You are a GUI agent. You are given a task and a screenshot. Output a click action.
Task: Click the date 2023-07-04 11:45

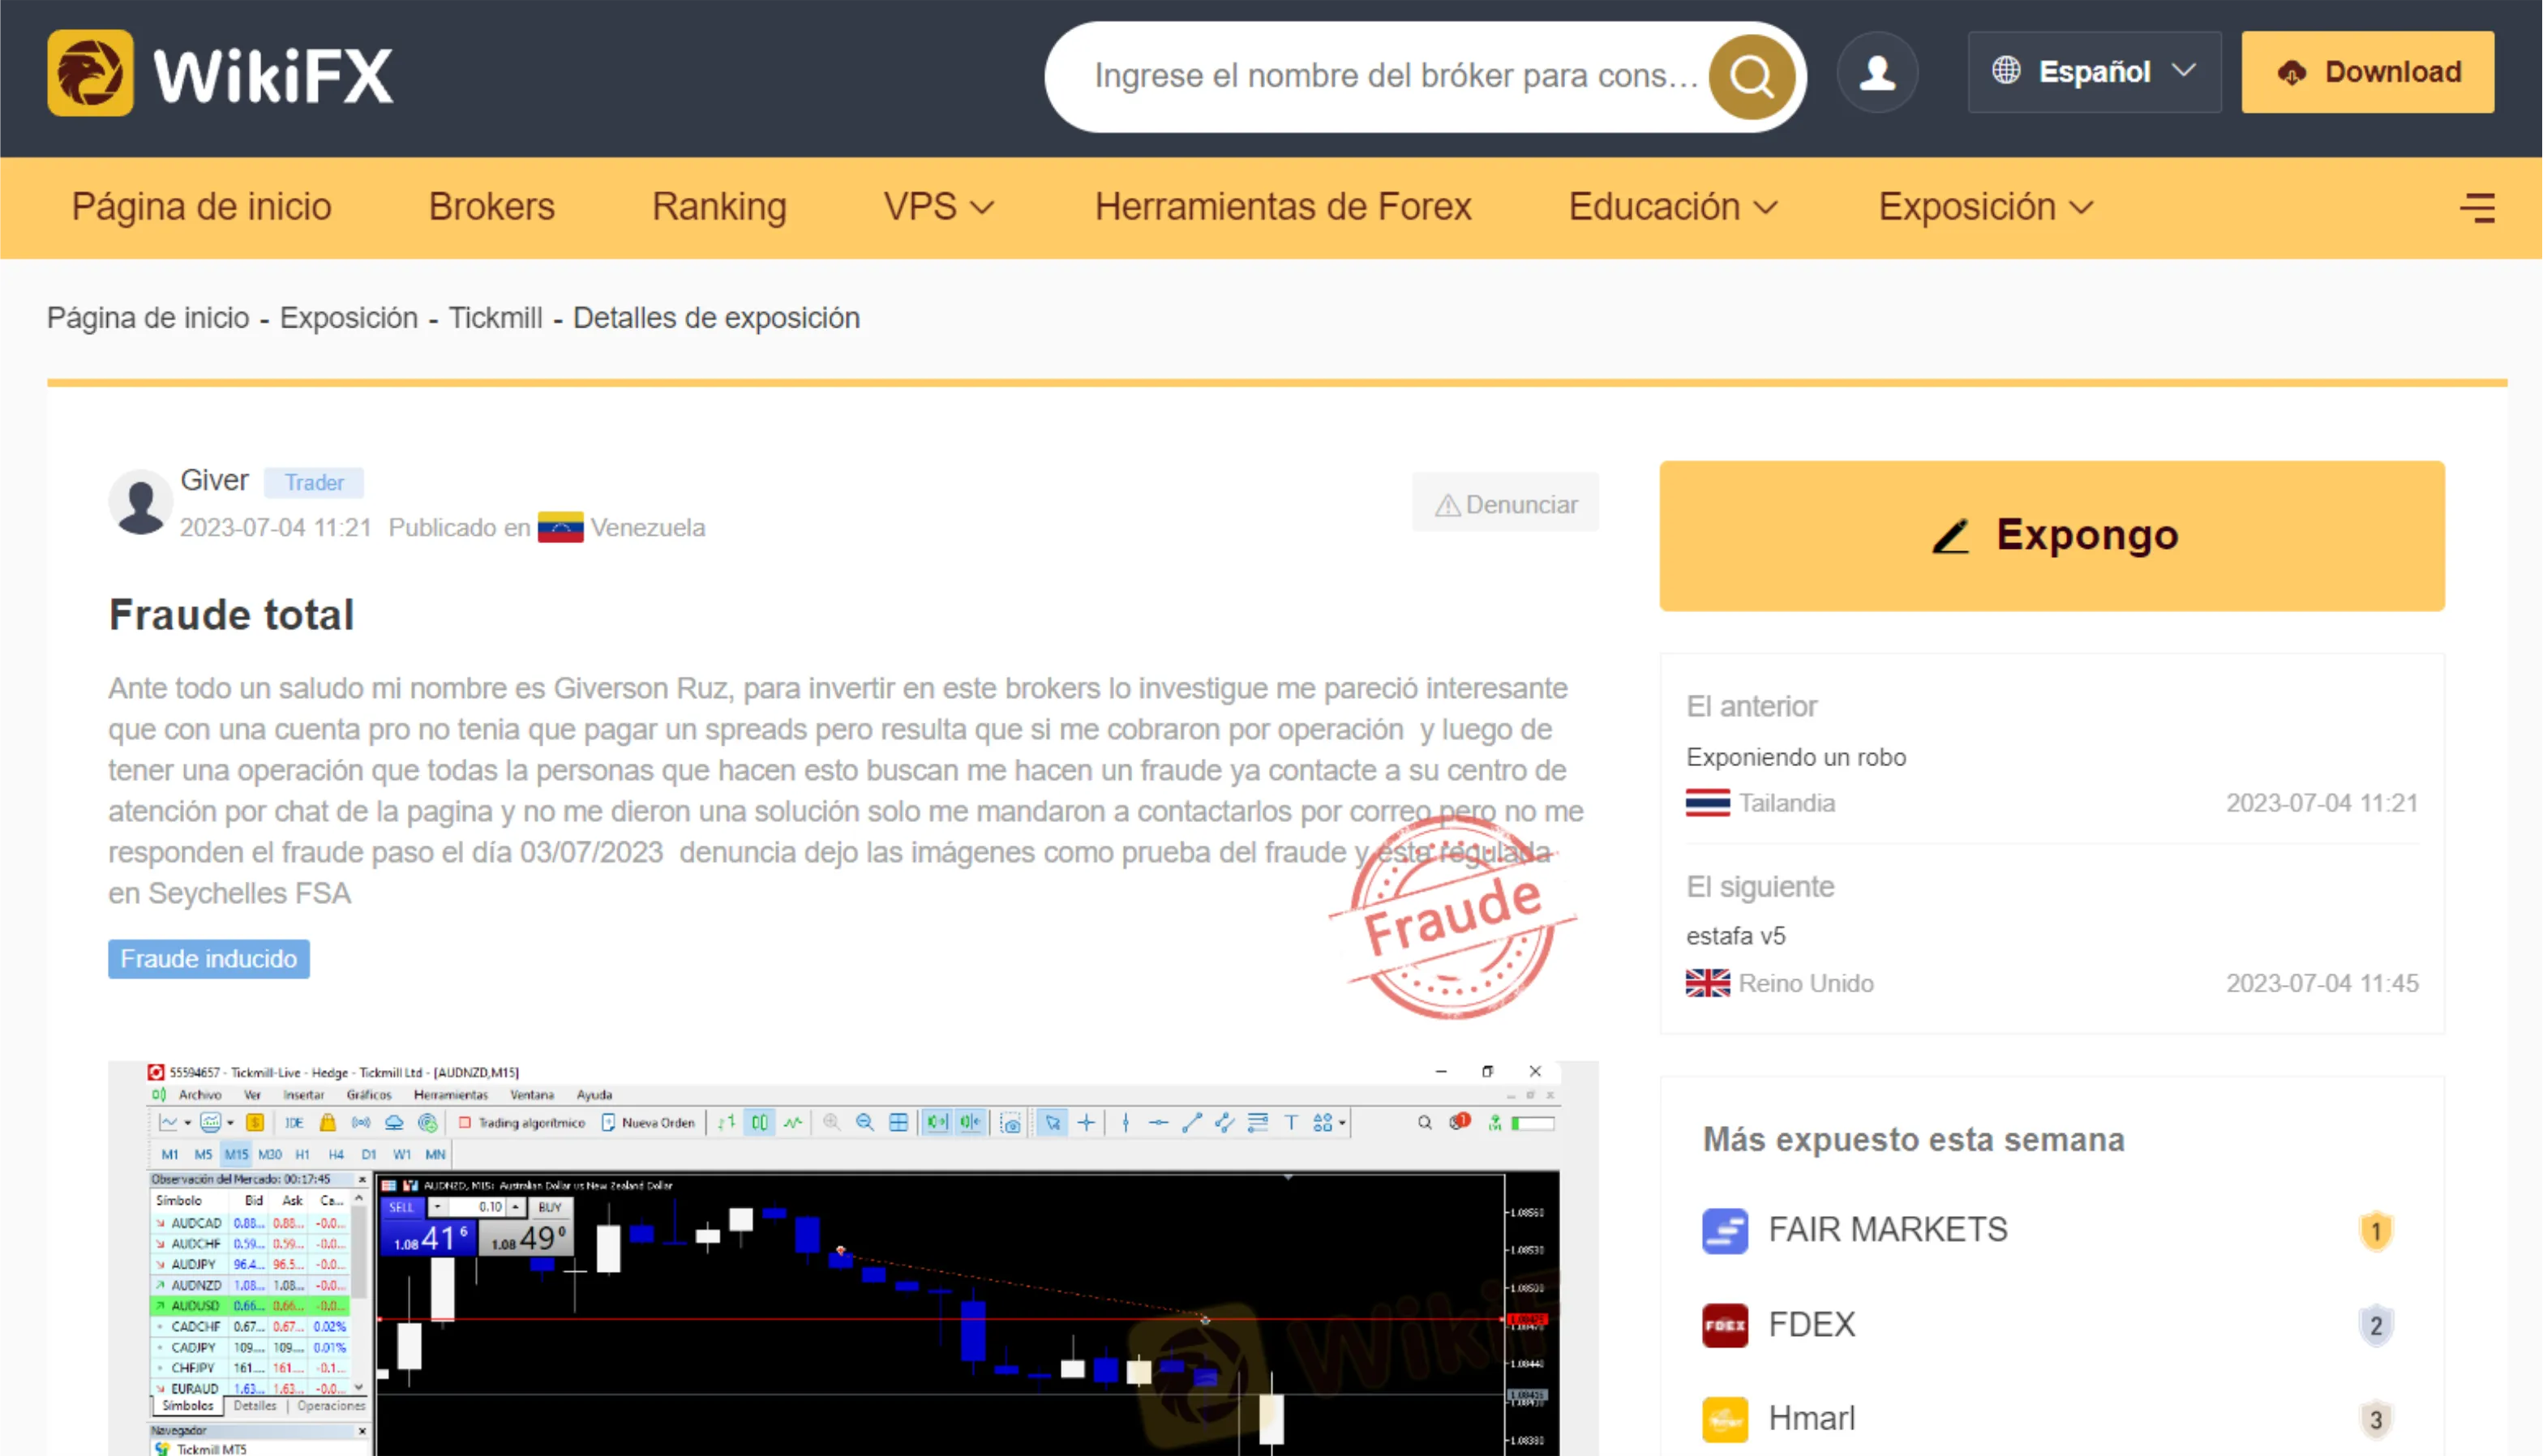click(2322, 983)
